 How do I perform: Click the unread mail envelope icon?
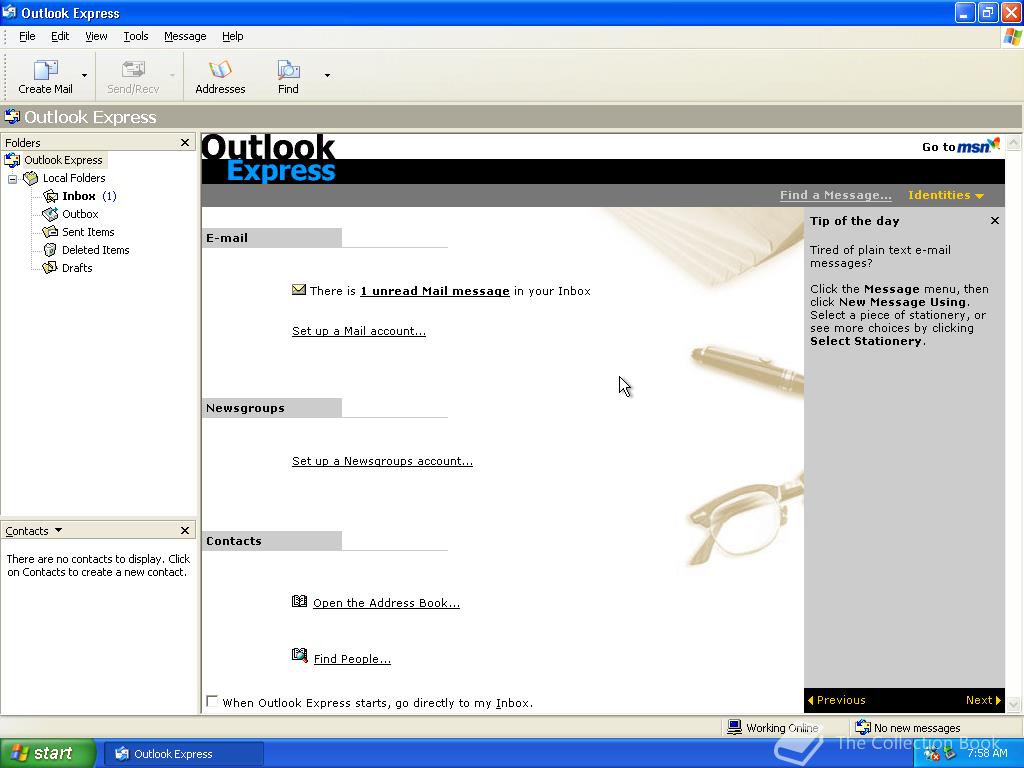pos(298,289)
